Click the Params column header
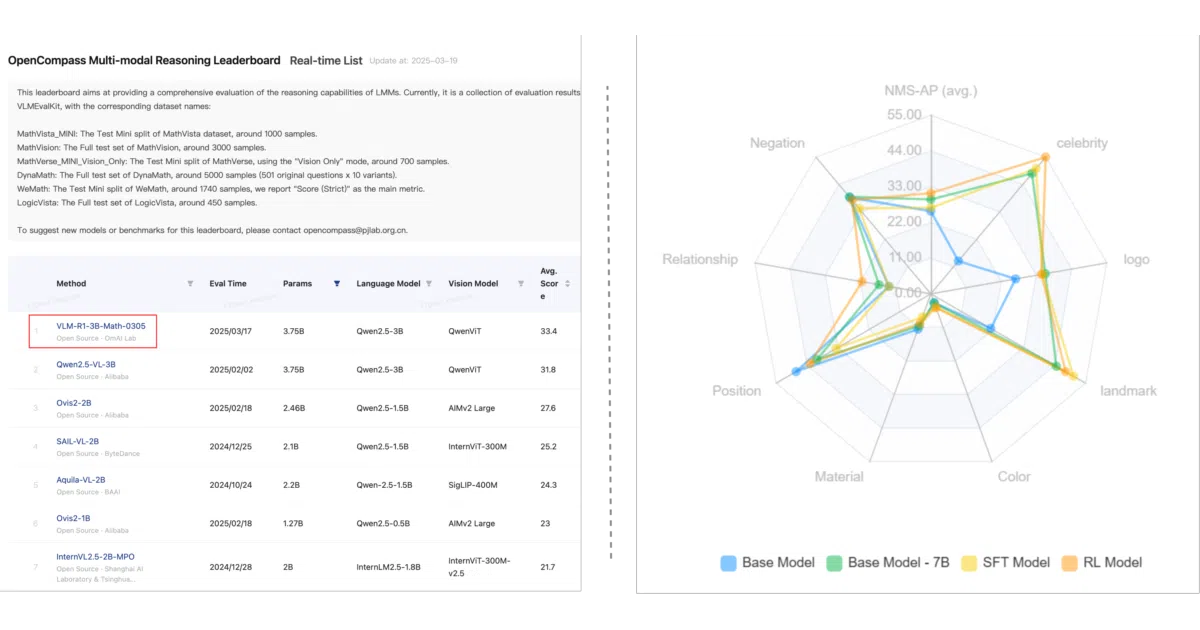Screen dimensions: 1200x630 pos(298,284)
